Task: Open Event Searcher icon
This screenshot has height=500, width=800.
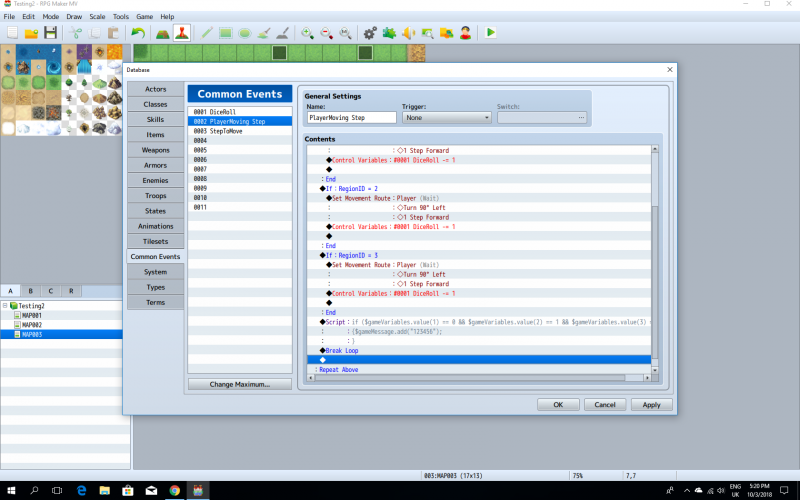Action: 428,33
